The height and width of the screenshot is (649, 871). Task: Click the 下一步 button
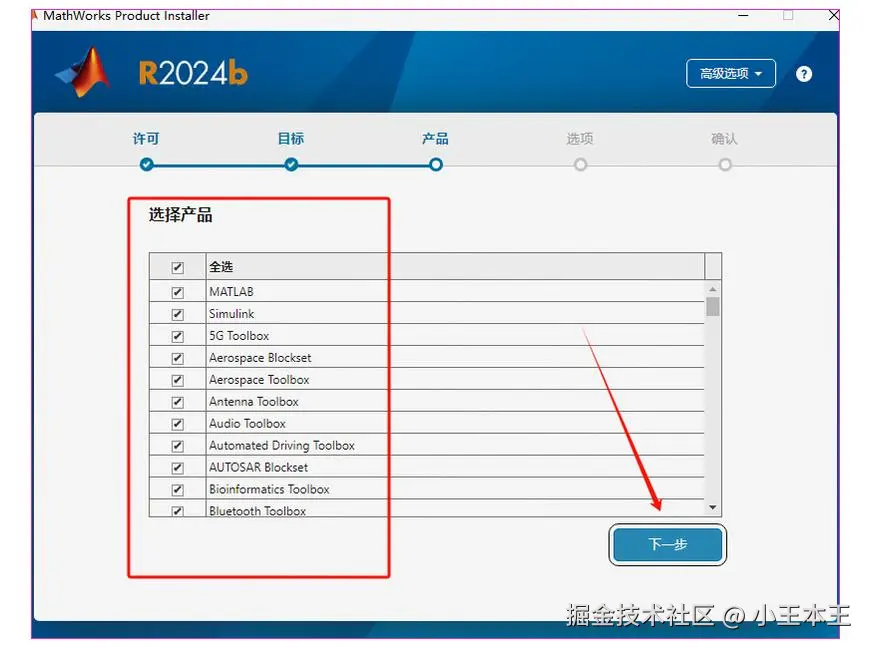point(667,544)
